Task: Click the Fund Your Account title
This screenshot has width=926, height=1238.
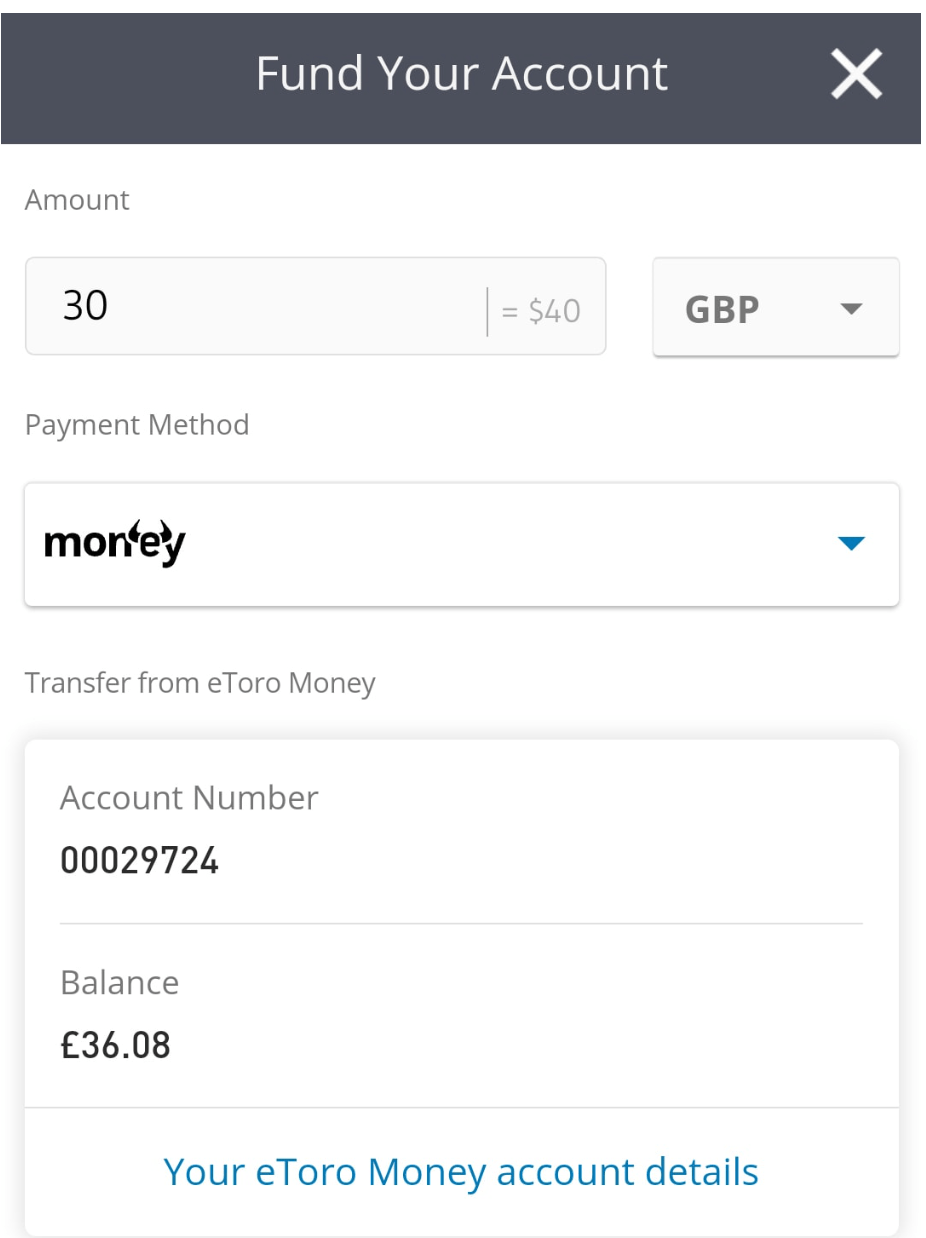Action: [x=461, y=75]
